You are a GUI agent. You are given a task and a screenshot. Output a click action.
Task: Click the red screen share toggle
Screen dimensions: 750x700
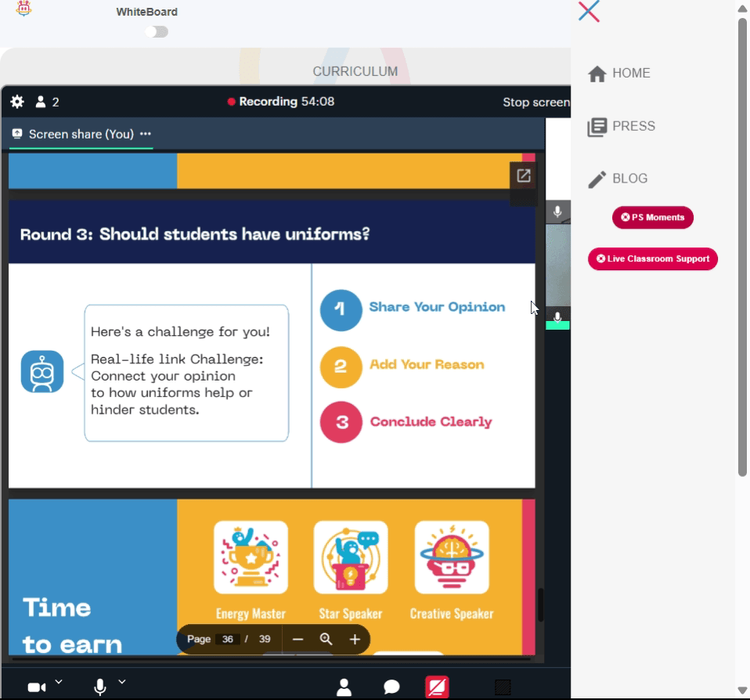(x=437, y=688)
